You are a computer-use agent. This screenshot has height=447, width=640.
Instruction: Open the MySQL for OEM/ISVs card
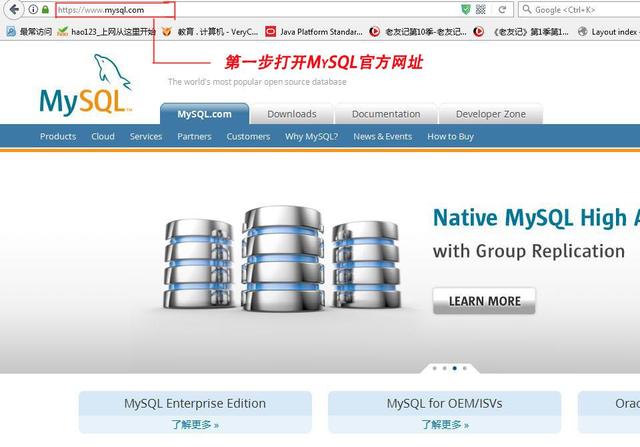(444, 412)
